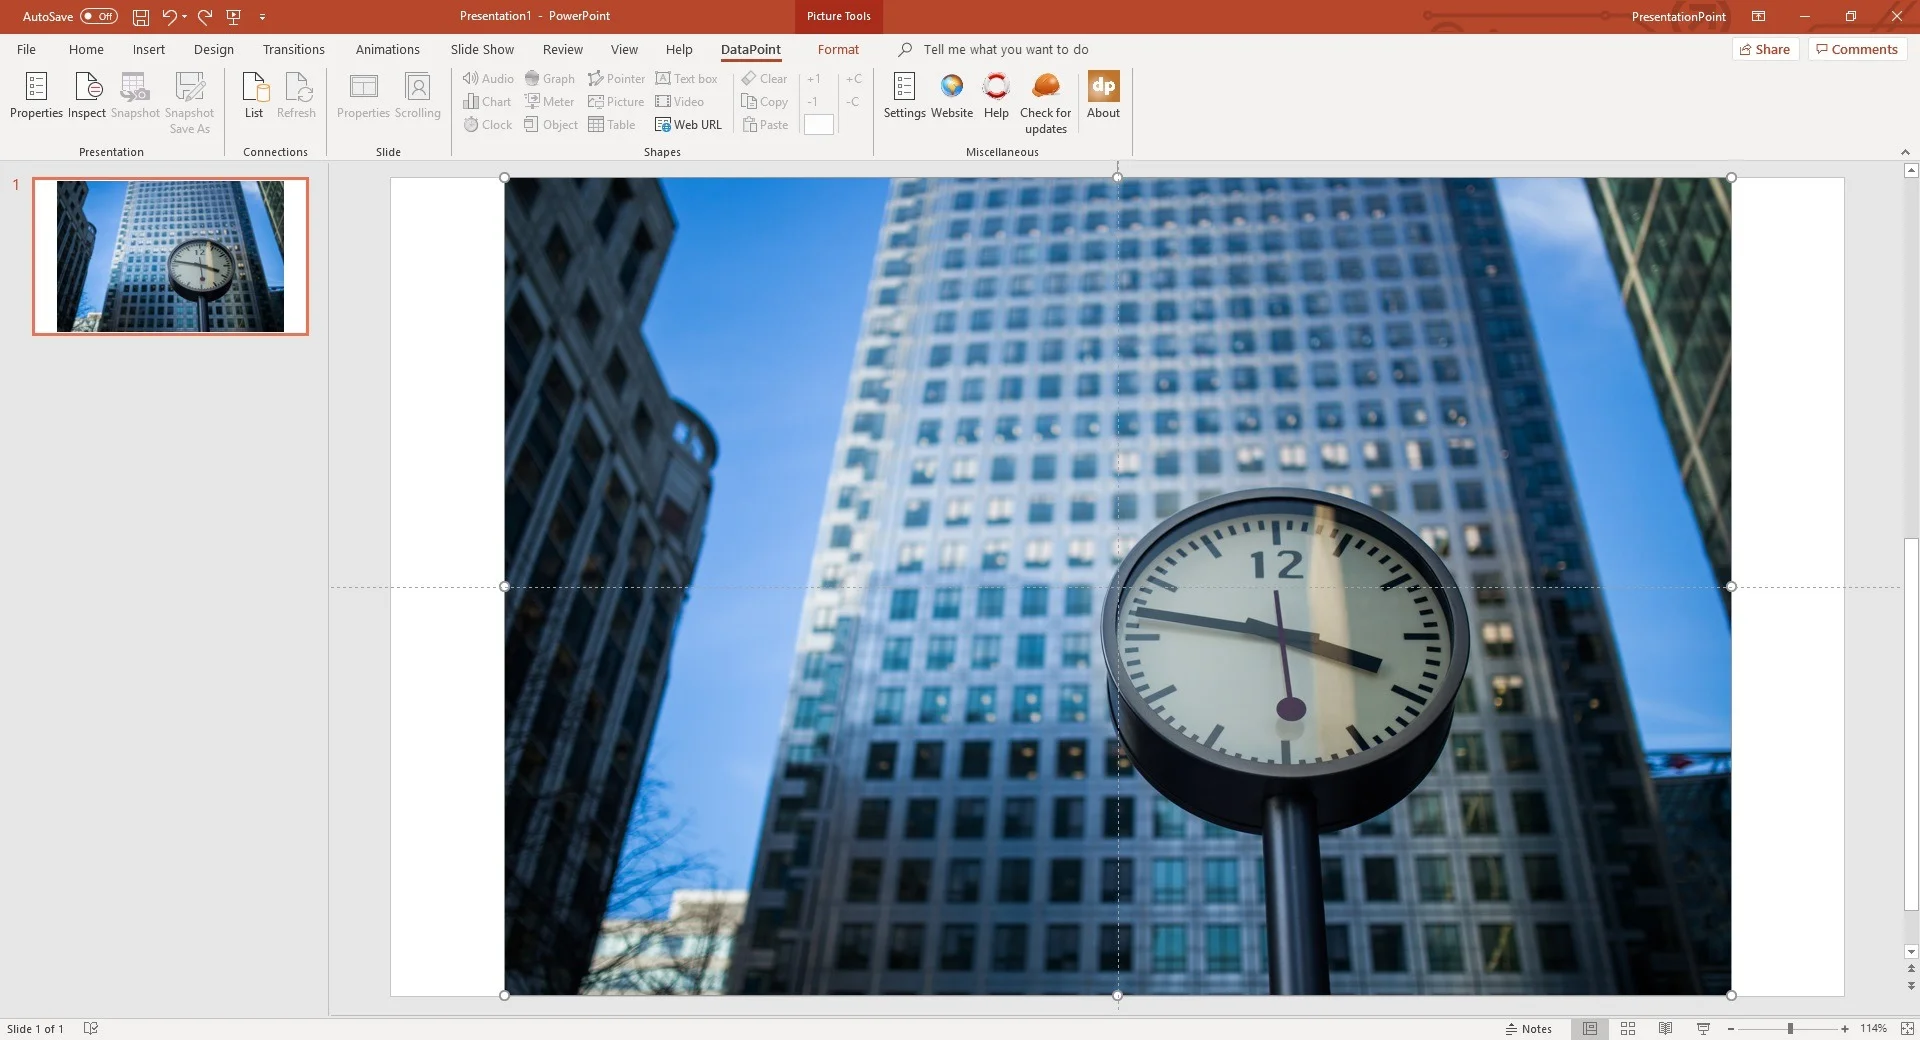Screen dimensions: 1920x1040
Task: Click the zoom slider handle
Action: point(1790,1029)
